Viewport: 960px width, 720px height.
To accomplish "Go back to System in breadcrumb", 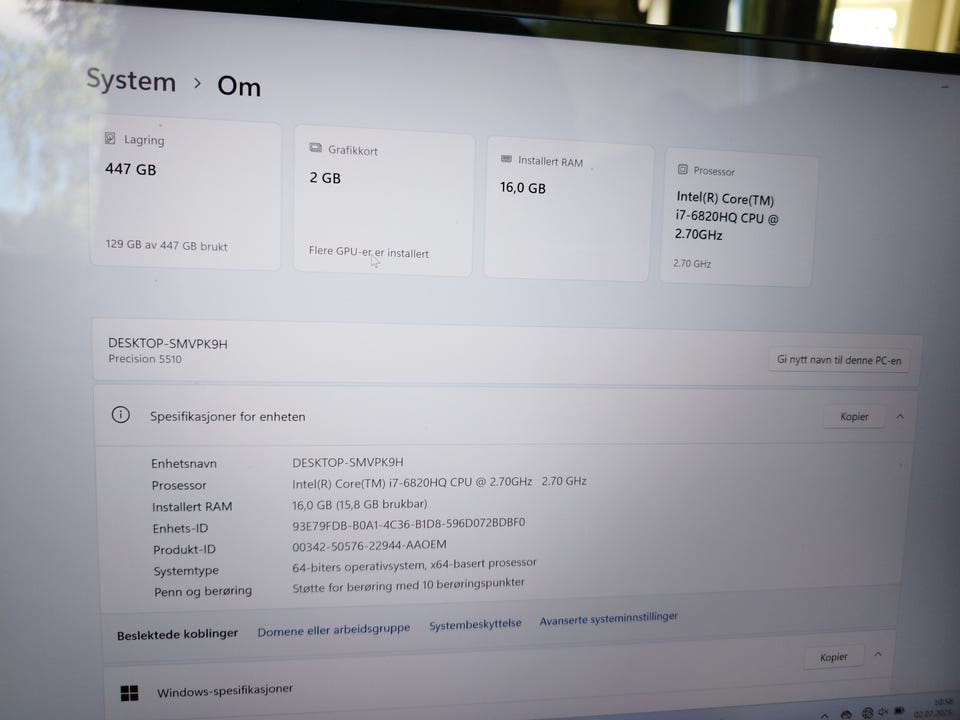I will tap(131, 80).
